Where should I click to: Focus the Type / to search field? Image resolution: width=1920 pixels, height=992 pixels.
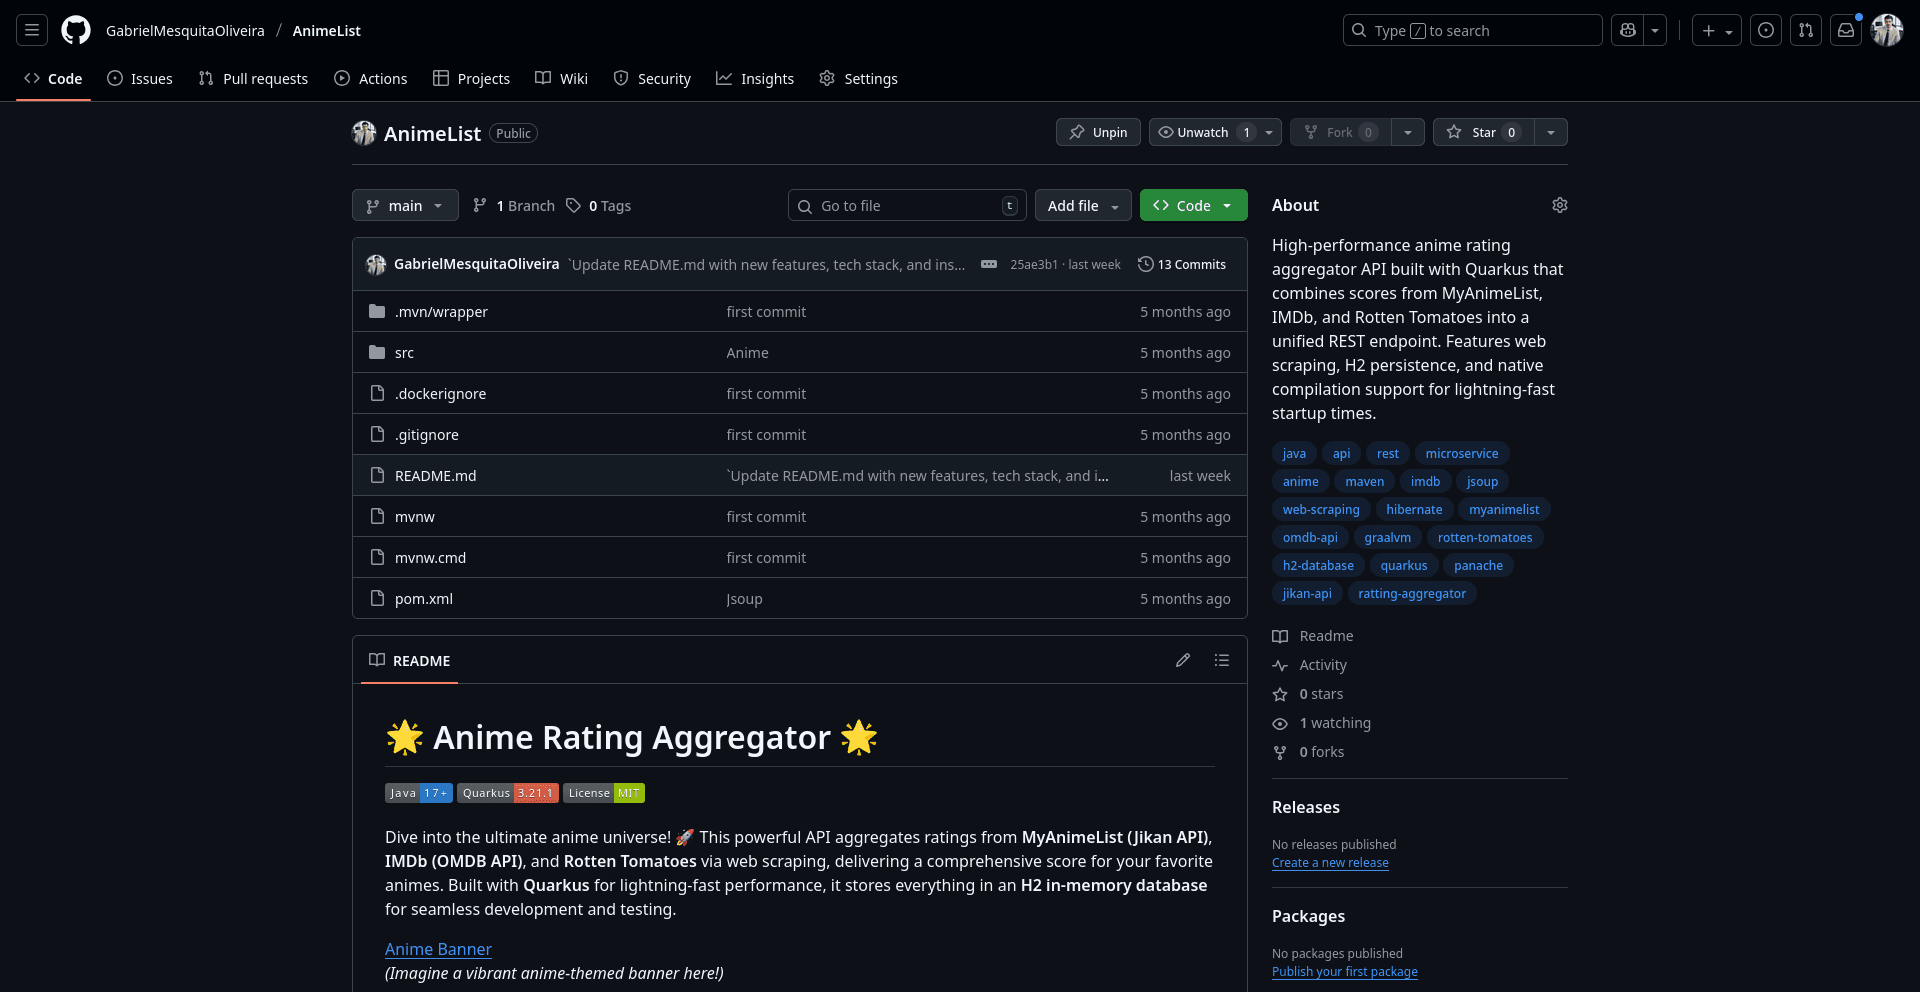click(x=1472, y=31)
